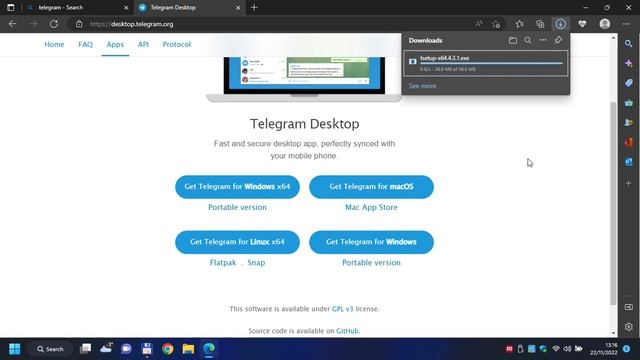Open the taskbar clock showing 13:16

tap(604, 349)
